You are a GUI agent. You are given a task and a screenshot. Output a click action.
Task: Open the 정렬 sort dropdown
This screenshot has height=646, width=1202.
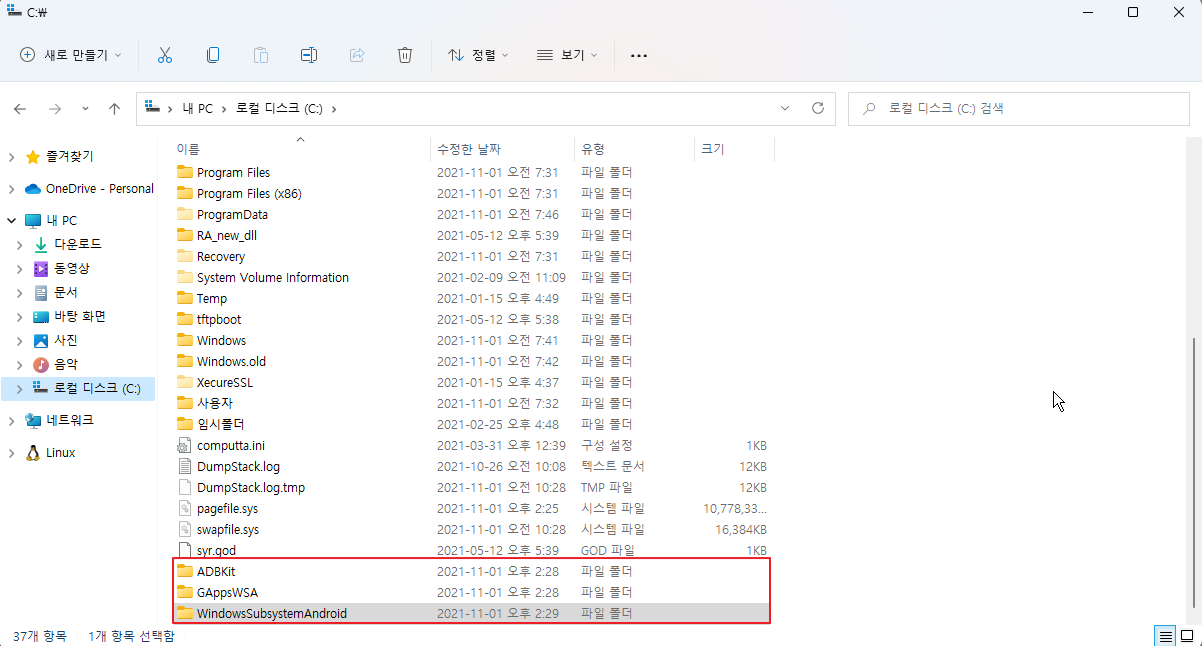coord(479,55)
